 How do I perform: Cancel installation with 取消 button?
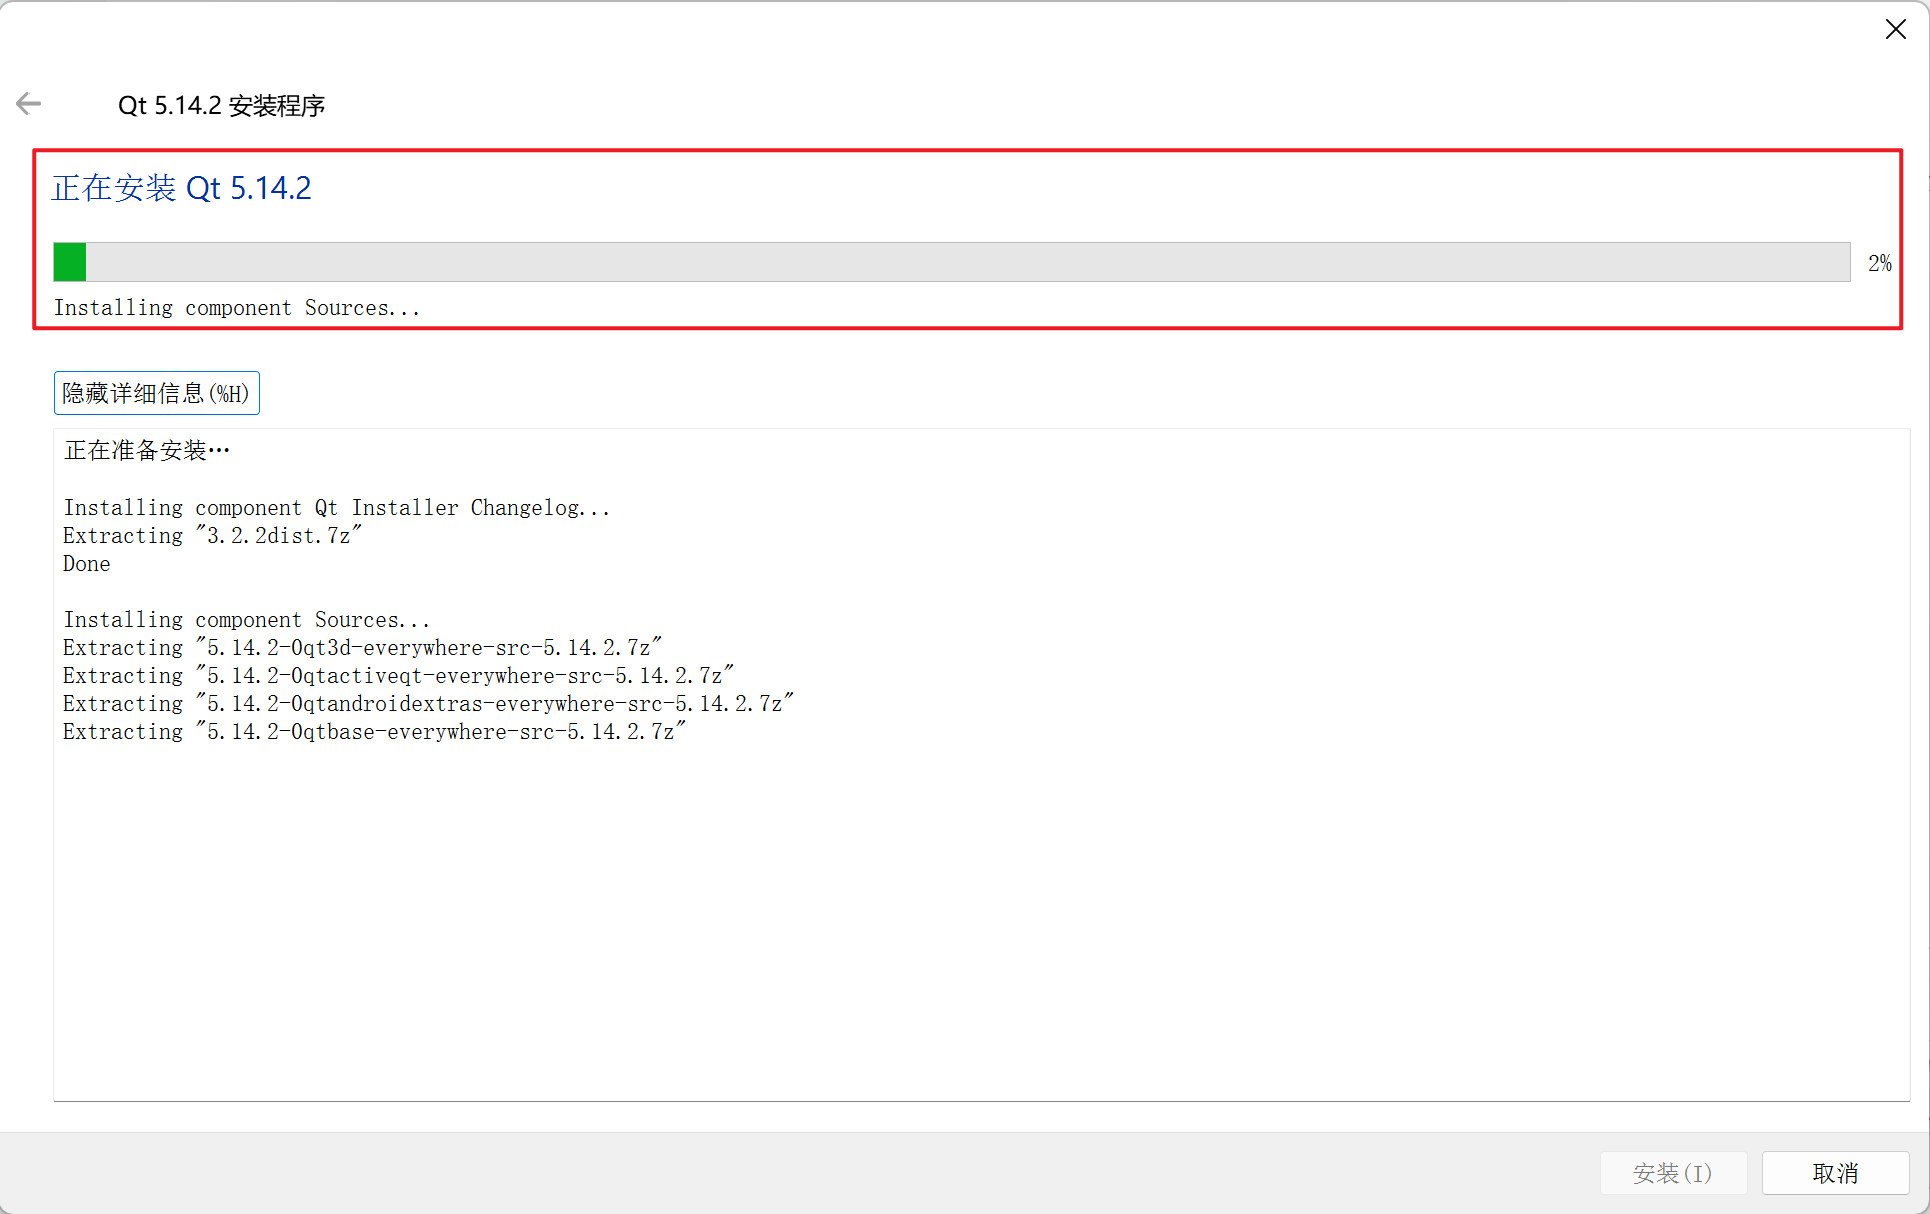coord(1835,1173)
